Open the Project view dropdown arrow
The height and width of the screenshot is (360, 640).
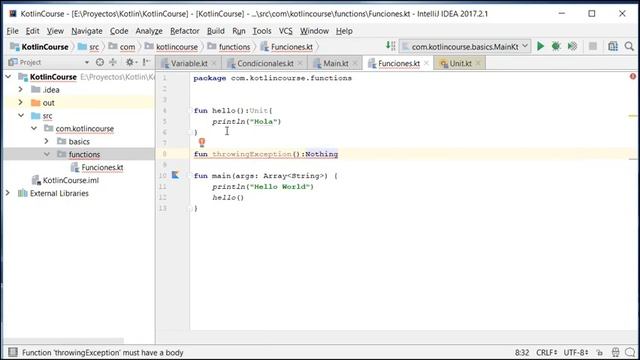click(87, 62)
